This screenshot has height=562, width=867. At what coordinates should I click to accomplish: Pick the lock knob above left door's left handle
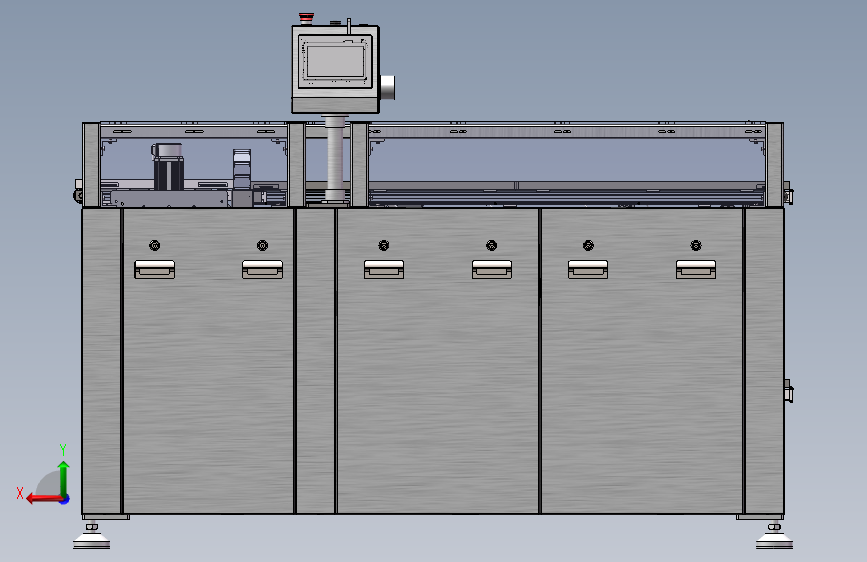click(155, 245)
